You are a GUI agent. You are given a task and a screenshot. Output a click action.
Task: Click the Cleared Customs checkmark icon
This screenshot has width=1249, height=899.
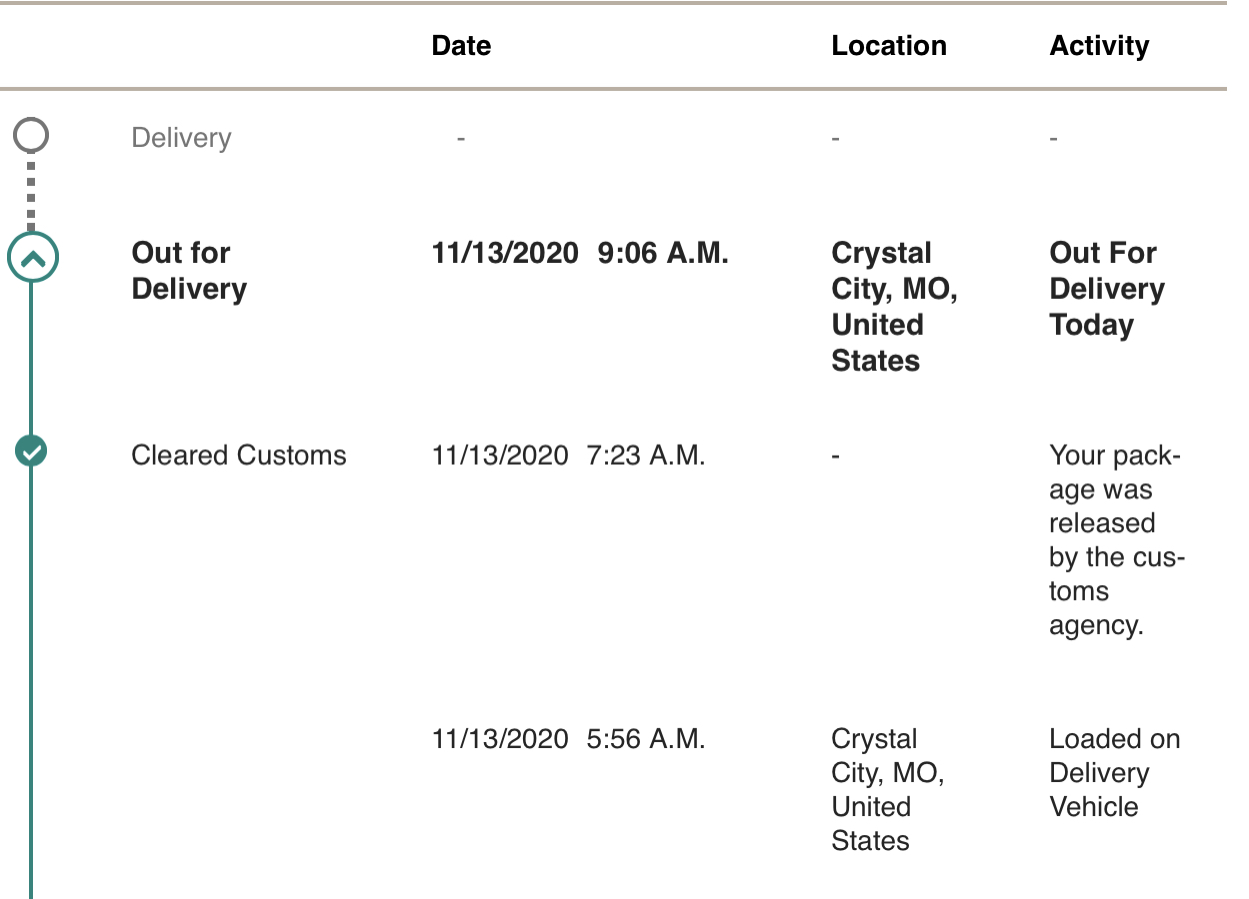32,452
